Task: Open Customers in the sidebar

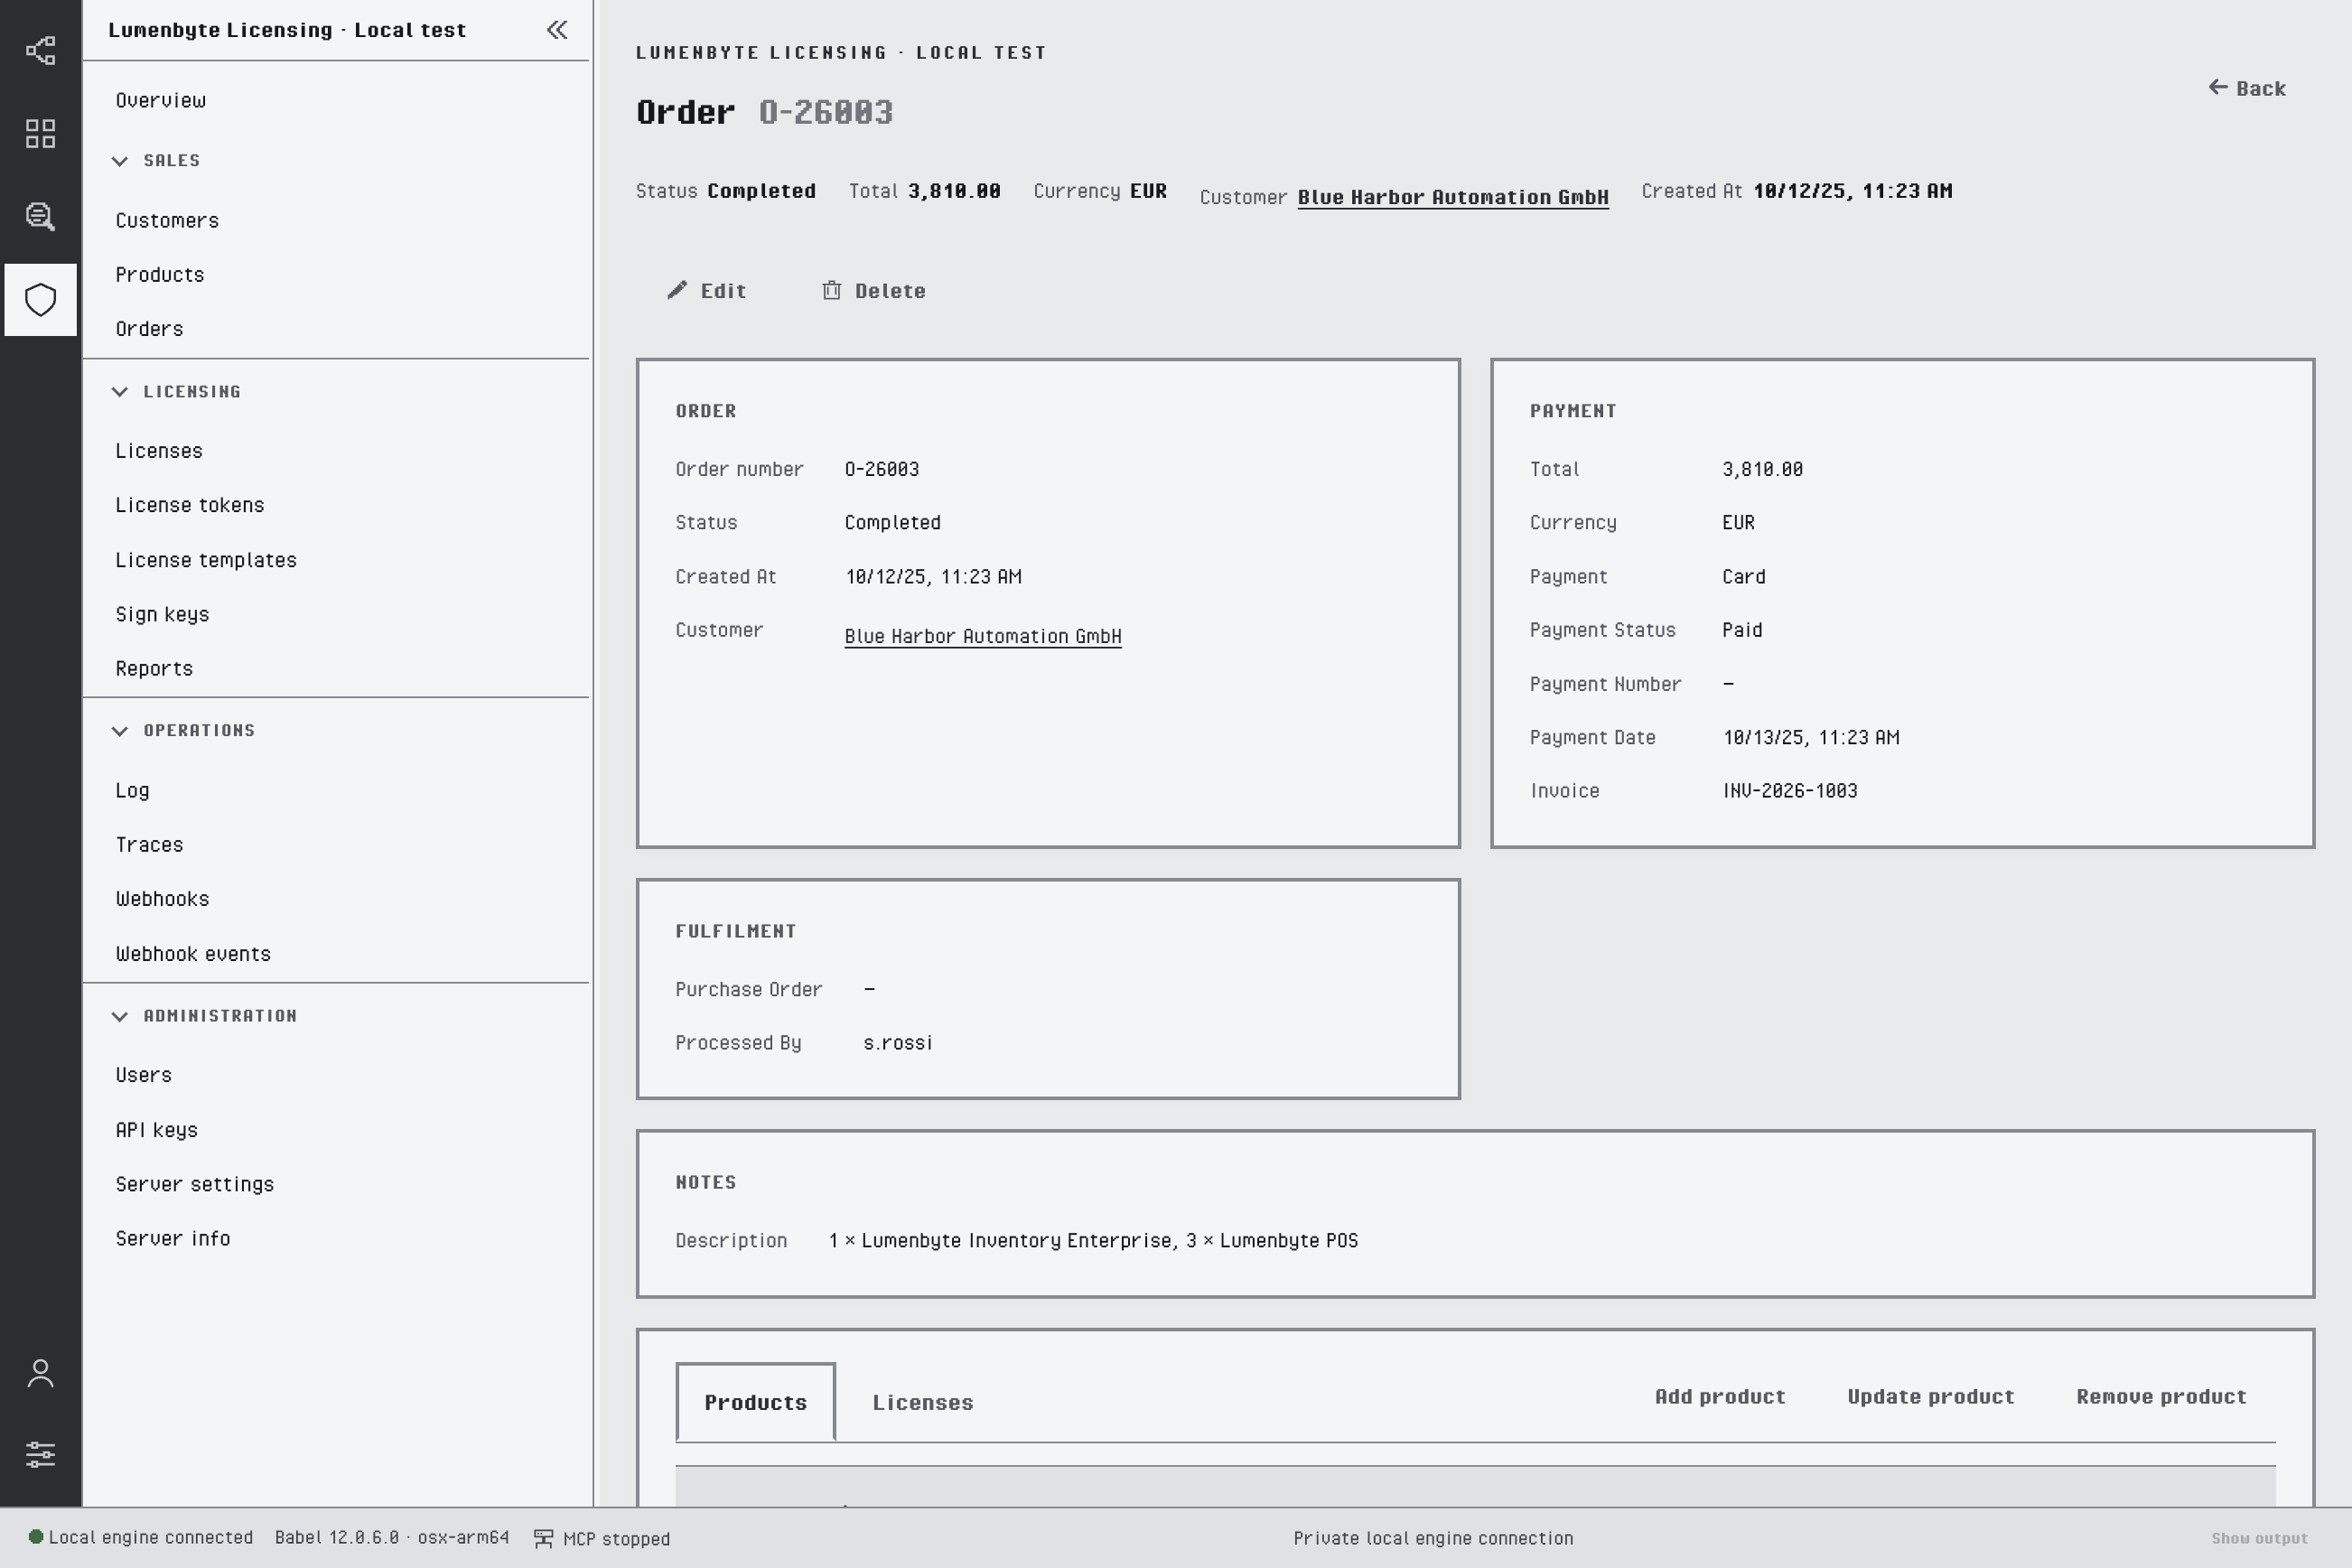Action: (167, 220)
